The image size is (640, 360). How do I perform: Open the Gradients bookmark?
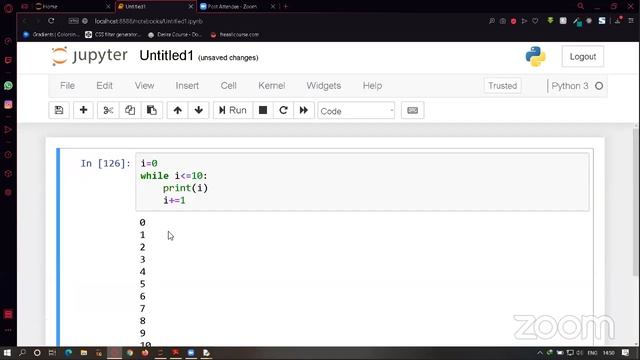(52, 35)
